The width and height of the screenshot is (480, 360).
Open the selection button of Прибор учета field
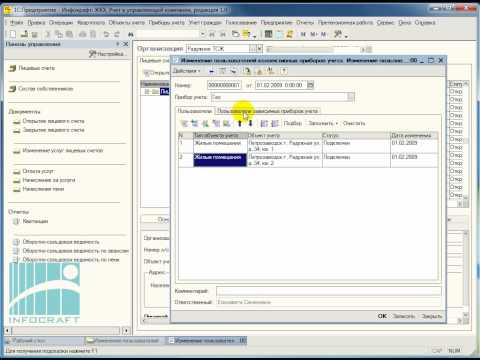coord(351,97)
